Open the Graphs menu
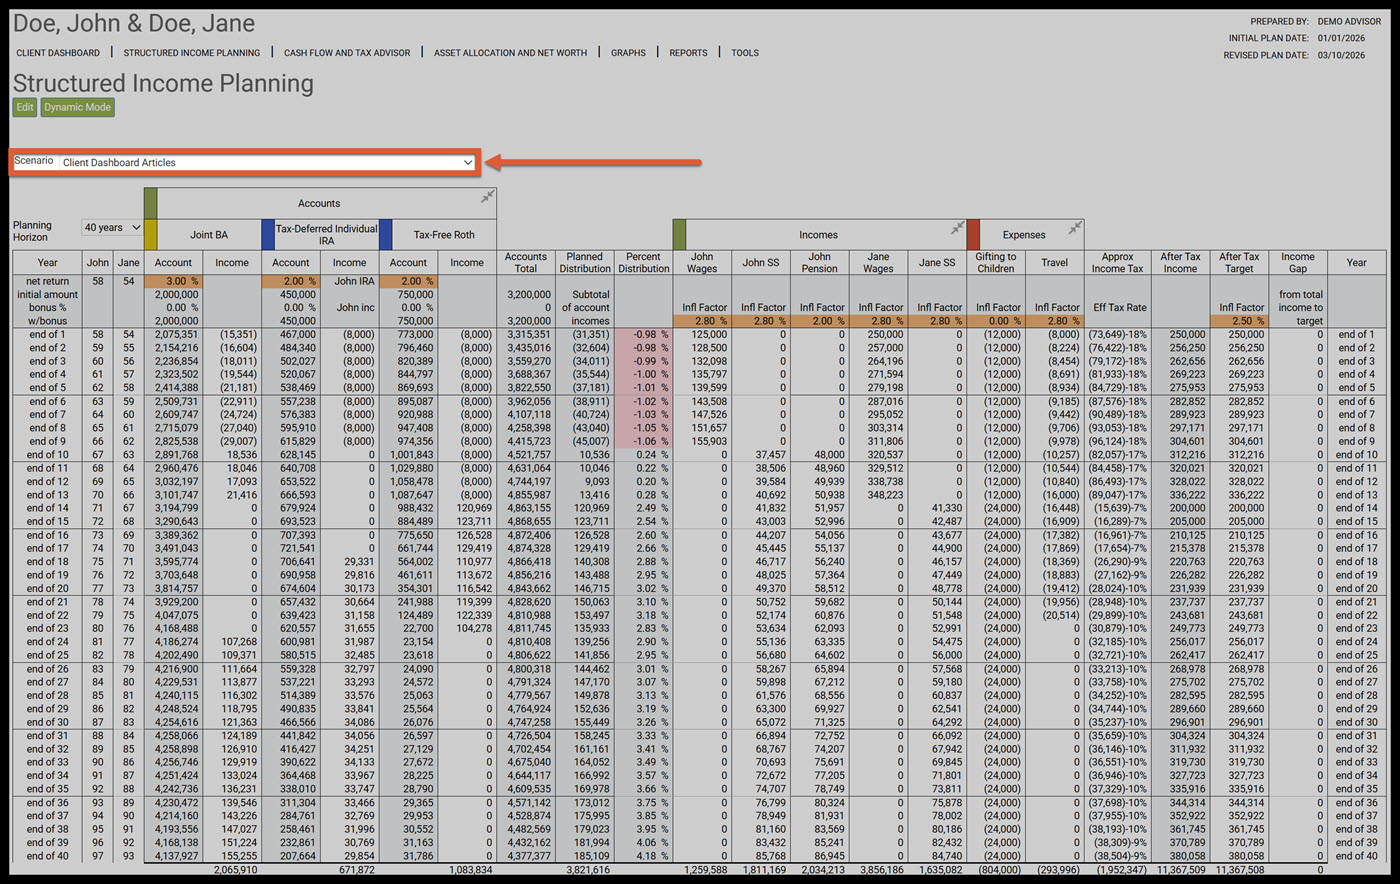This screenshot has height=884, width=1400. click(x=628, y=53)
